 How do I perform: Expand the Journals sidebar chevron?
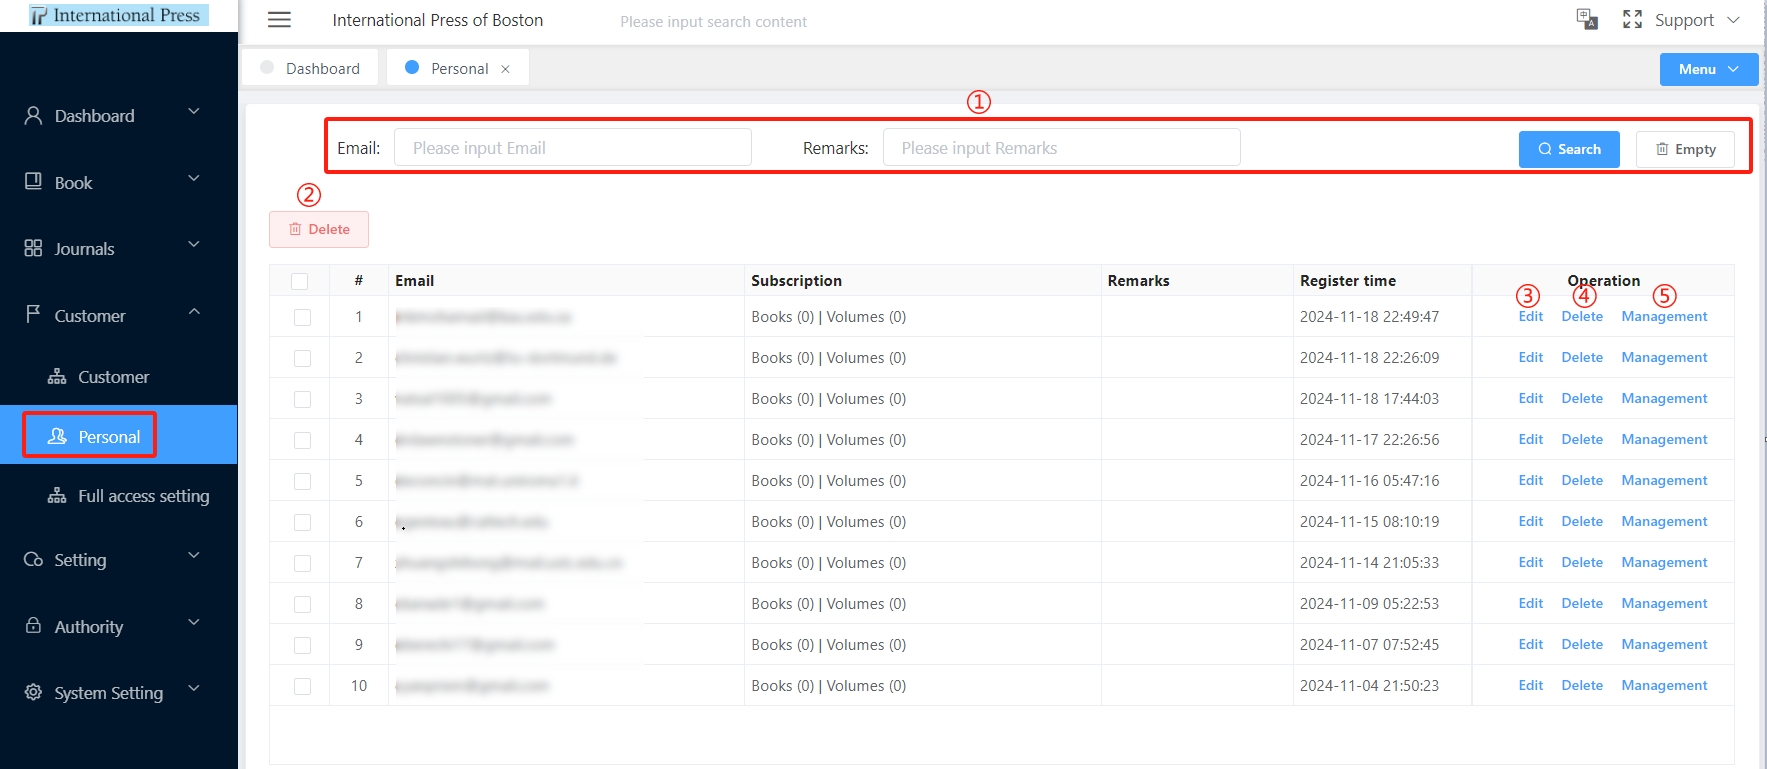tap(194, 244)
